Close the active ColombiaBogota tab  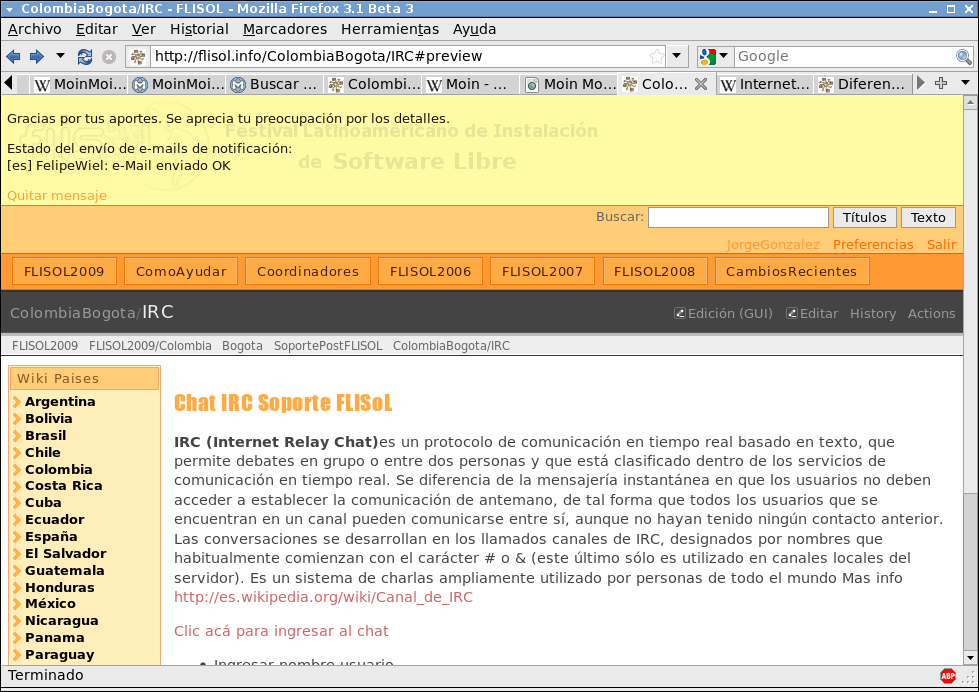[701, 84]
